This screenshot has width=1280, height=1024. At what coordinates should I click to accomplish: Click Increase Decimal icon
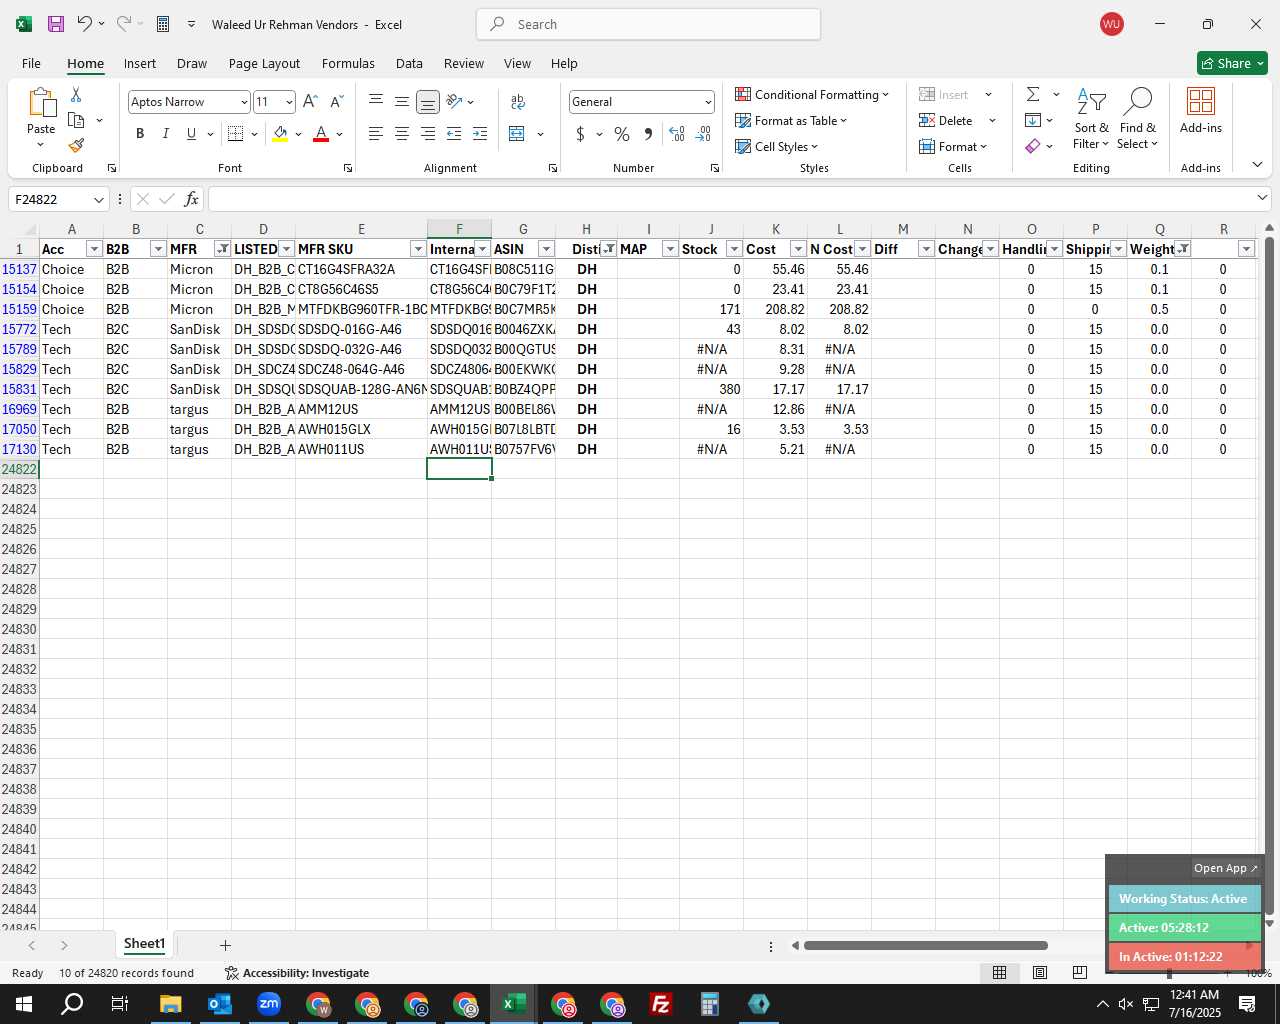point(677,134)
